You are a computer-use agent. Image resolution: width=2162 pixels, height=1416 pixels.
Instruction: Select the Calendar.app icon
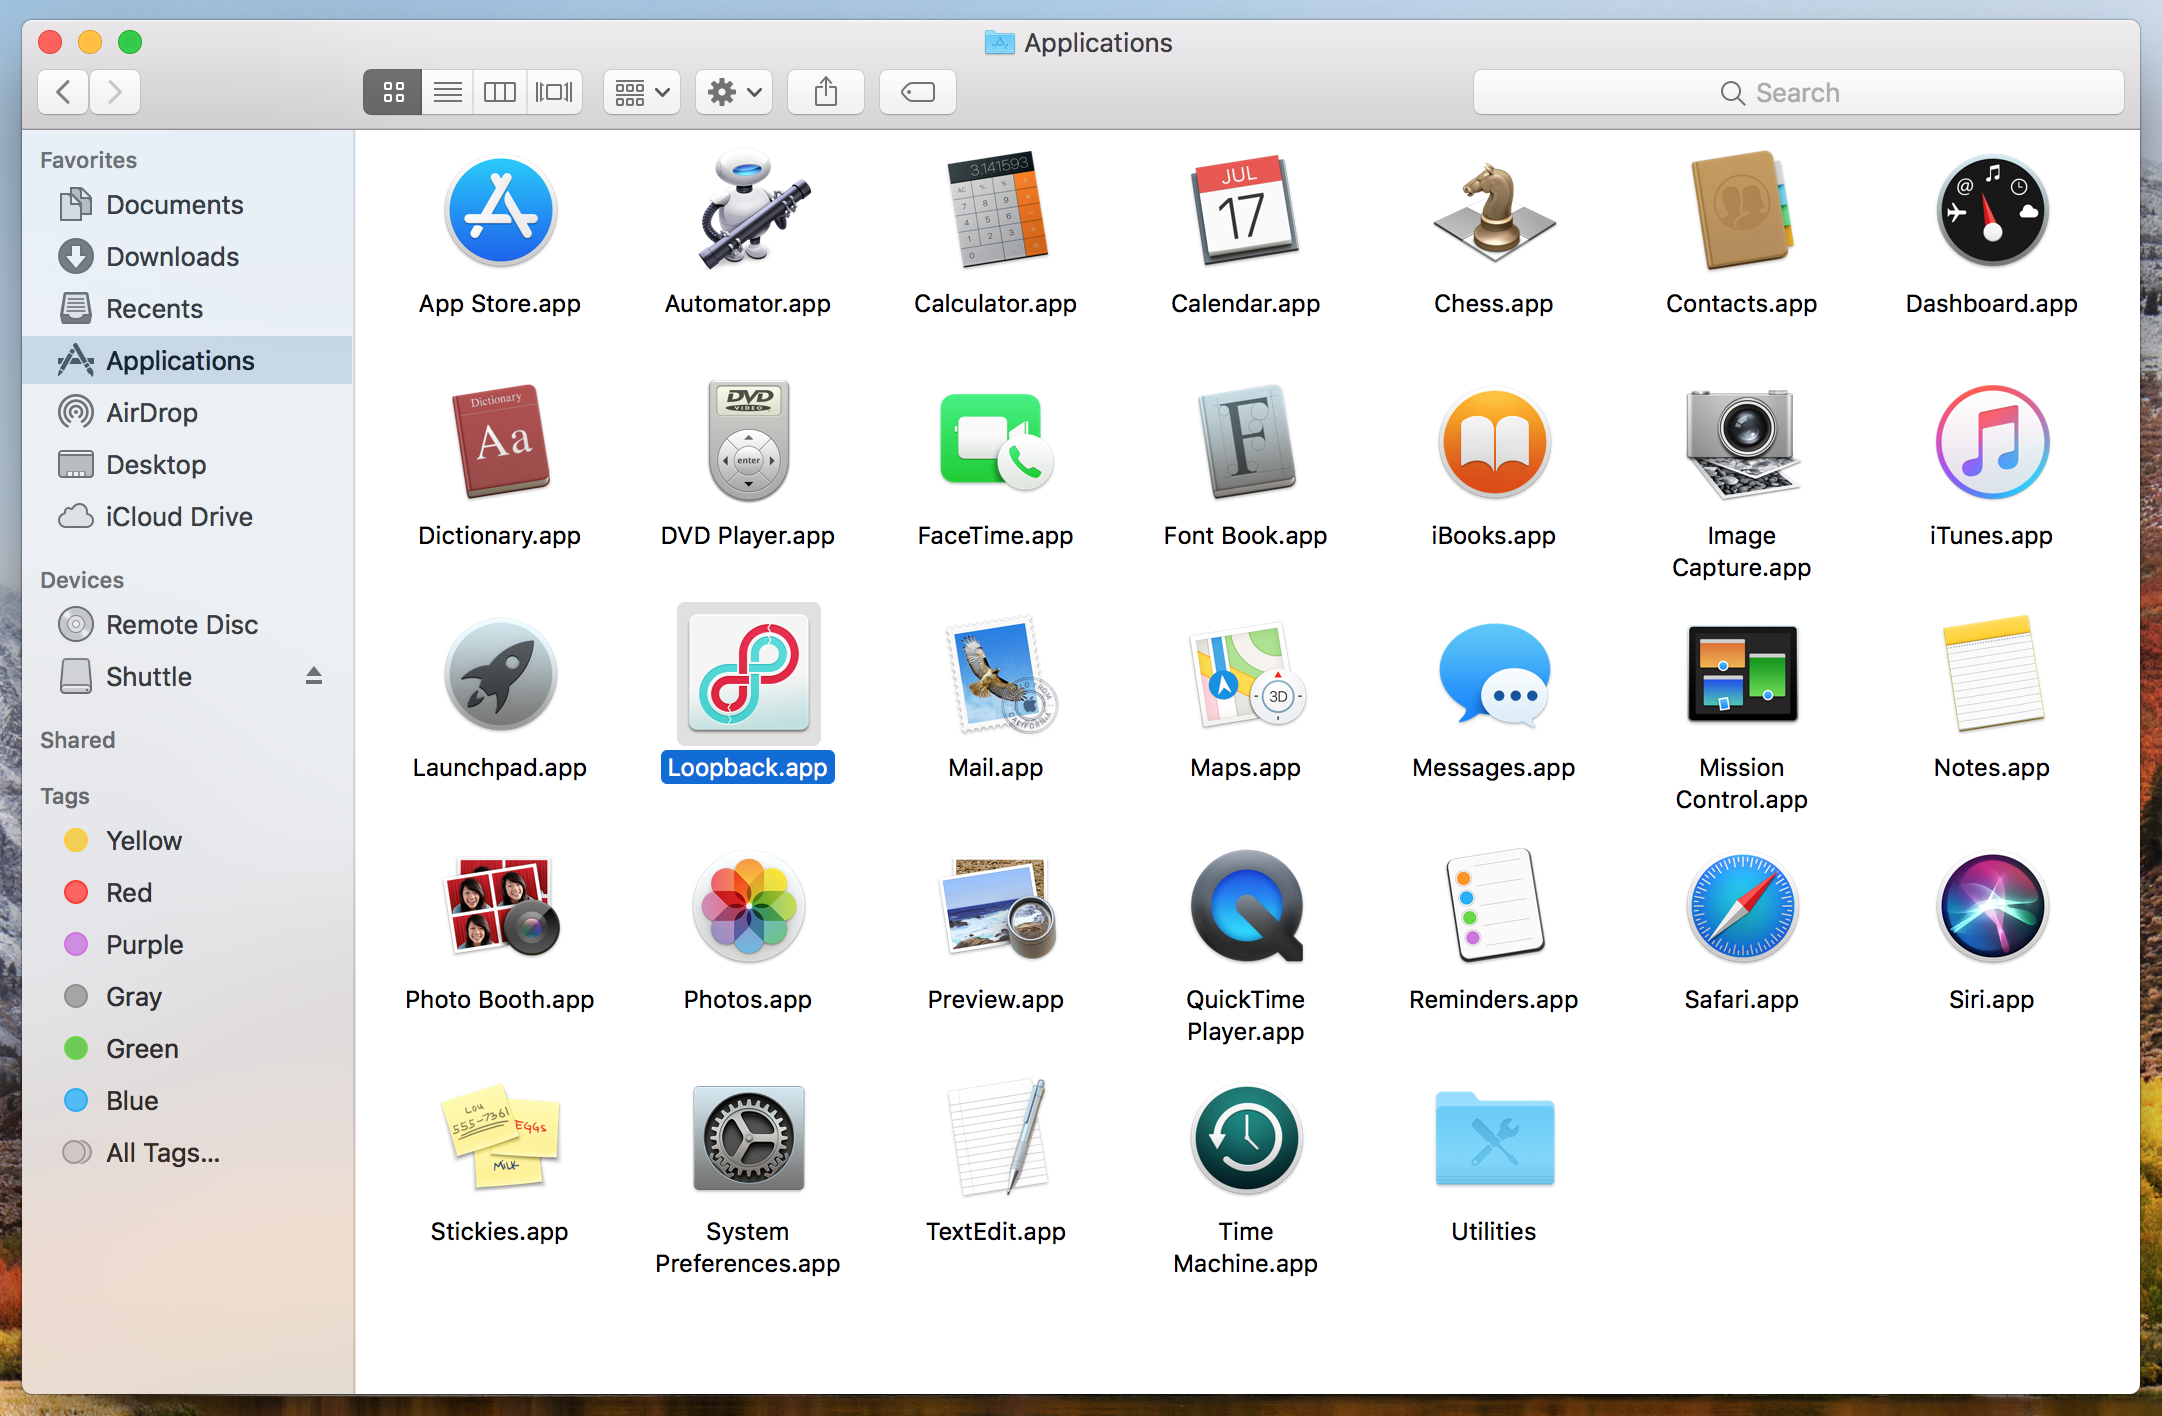[x=1245, y=210]
